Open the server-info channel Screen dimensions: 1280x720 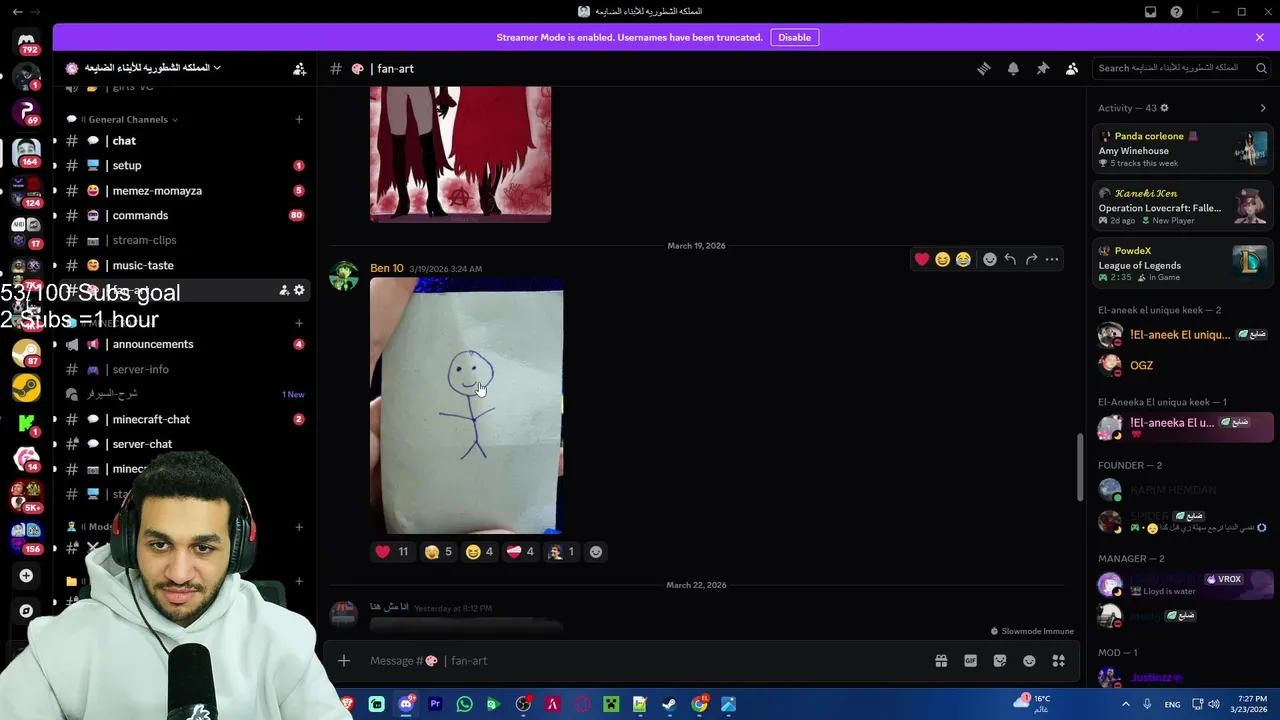185,369
